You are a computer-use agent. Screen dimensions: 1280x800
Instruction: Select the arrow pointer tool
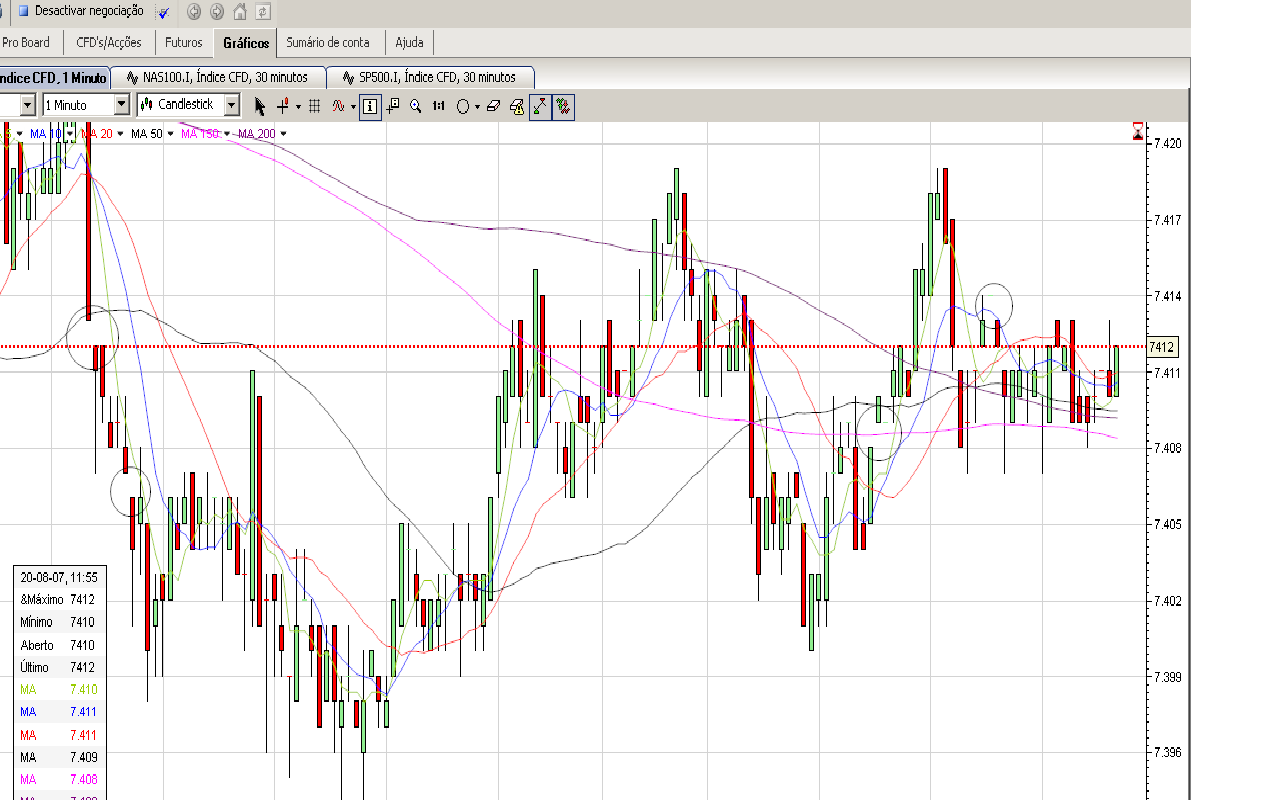pos(260,106)
